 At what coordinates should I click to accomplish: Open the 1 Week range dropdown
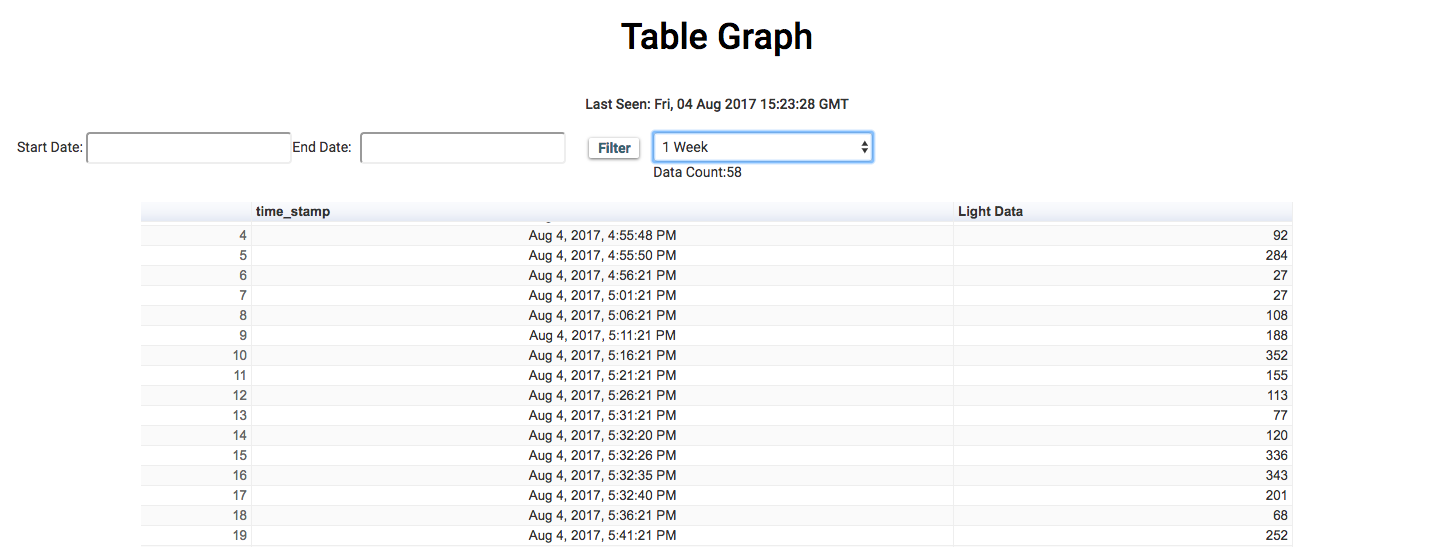click(x=763, y=147)
